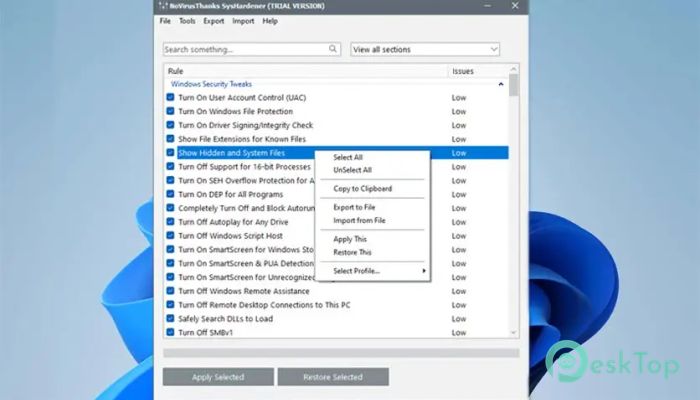
Task: Uncheck 'Turn On Windows File Protection'
Action: [170, 111]
